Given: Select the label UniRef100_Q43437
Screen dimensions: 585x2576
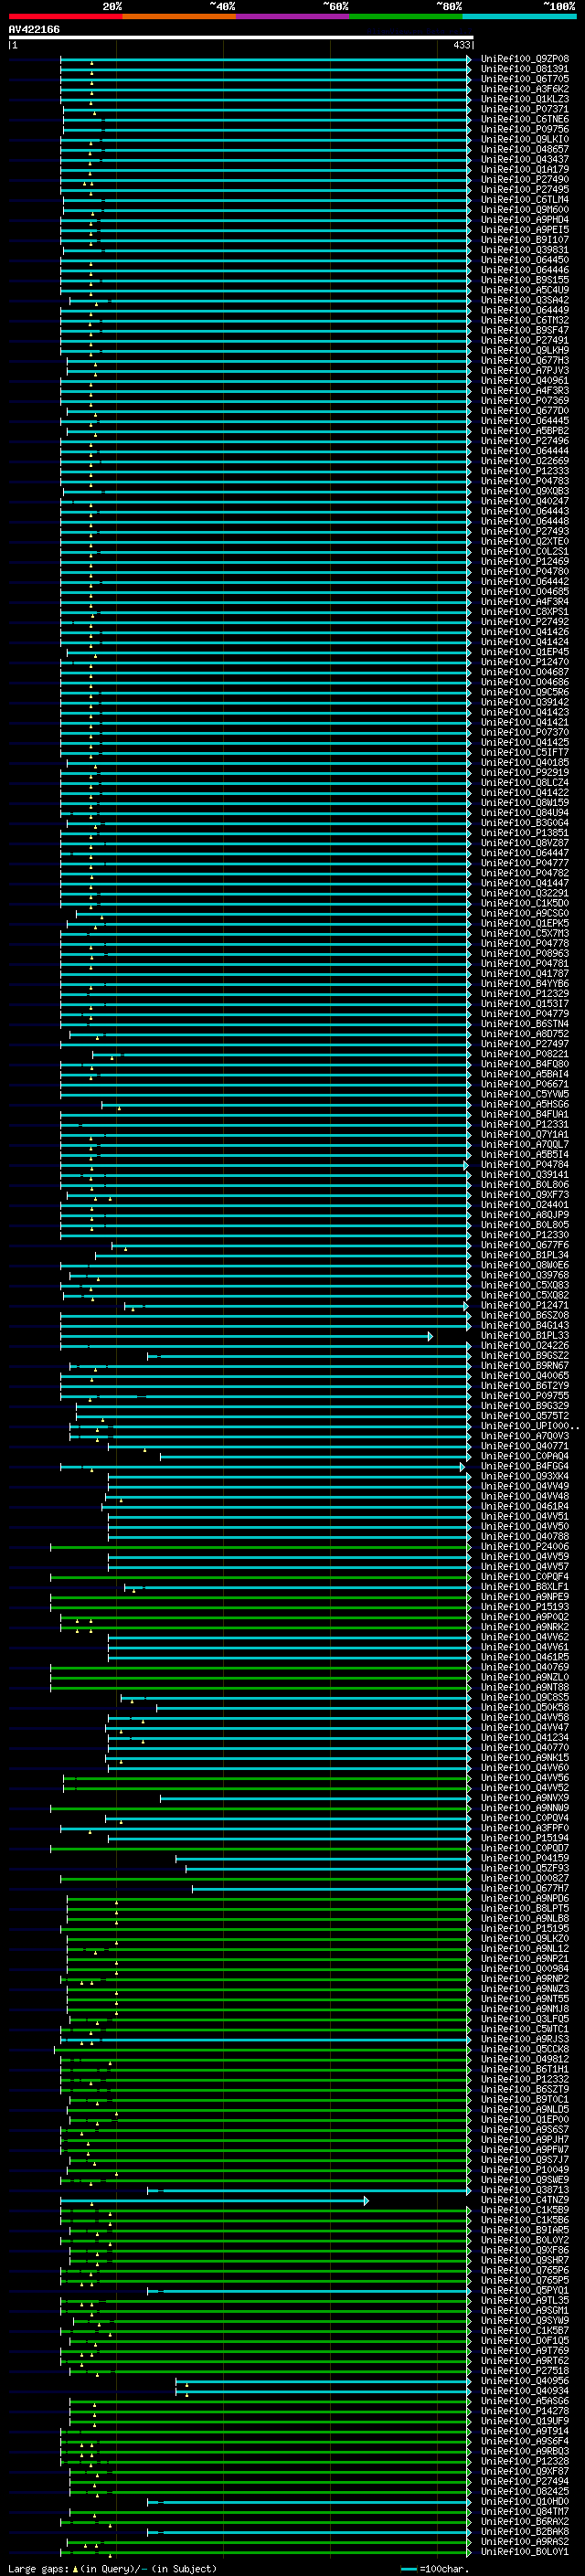Looking at the screenshot, I should pyautogui.click(x=525, y=159).
